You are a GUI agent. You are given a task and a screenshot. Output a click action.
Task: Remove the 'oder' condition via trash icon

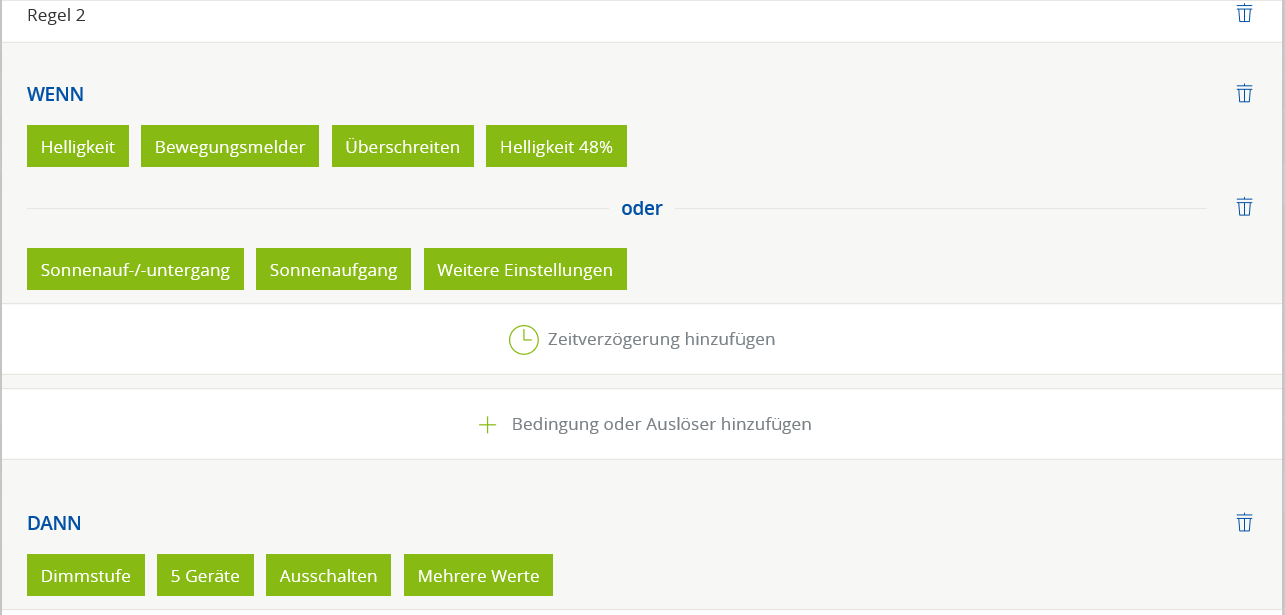pos(1244,207)
